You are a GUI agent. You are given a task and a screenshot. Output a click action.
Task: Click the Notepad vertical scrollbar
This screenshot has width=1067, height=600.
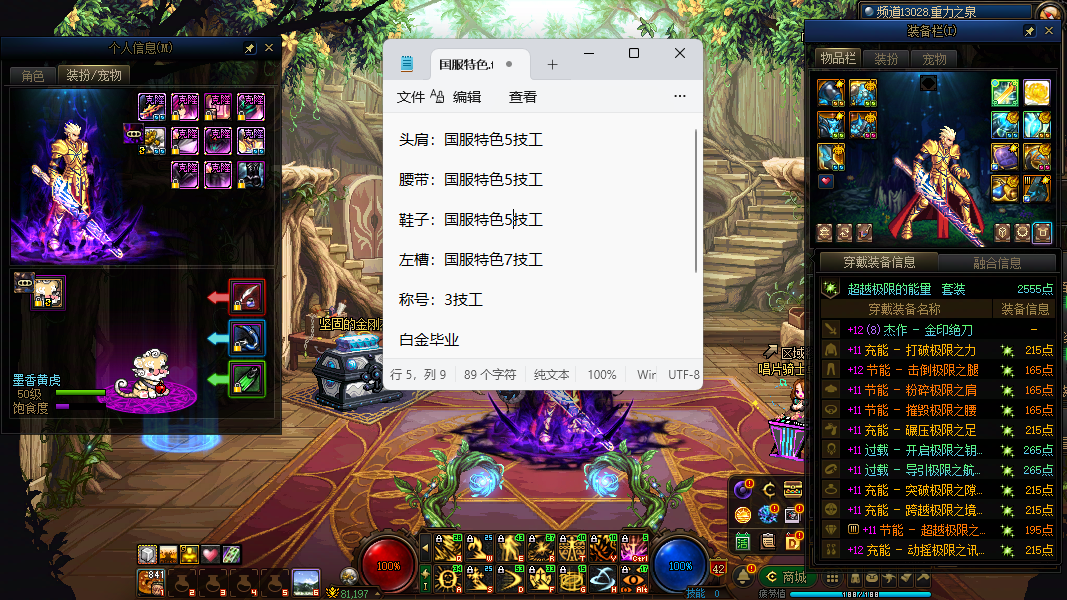tap(697, 200)
